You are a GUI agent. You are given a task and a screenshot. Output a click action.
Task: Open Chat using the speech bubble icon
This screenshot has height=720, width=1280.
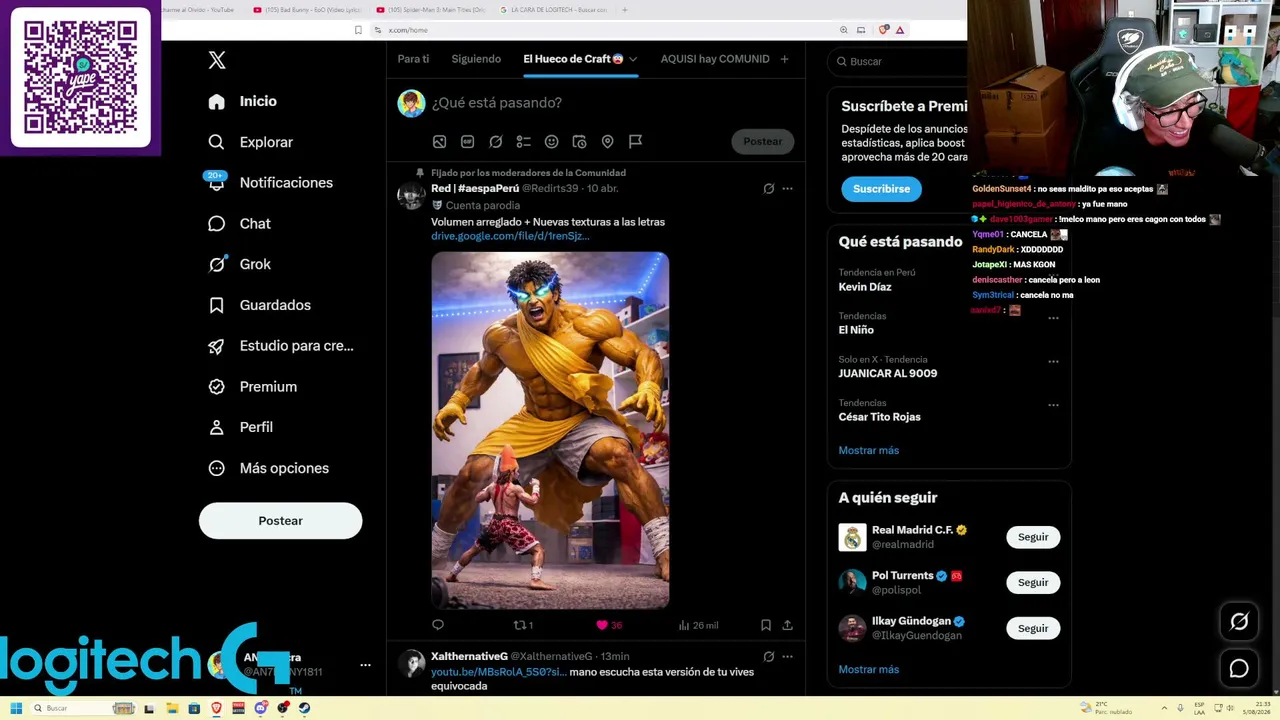pos(217,224)
